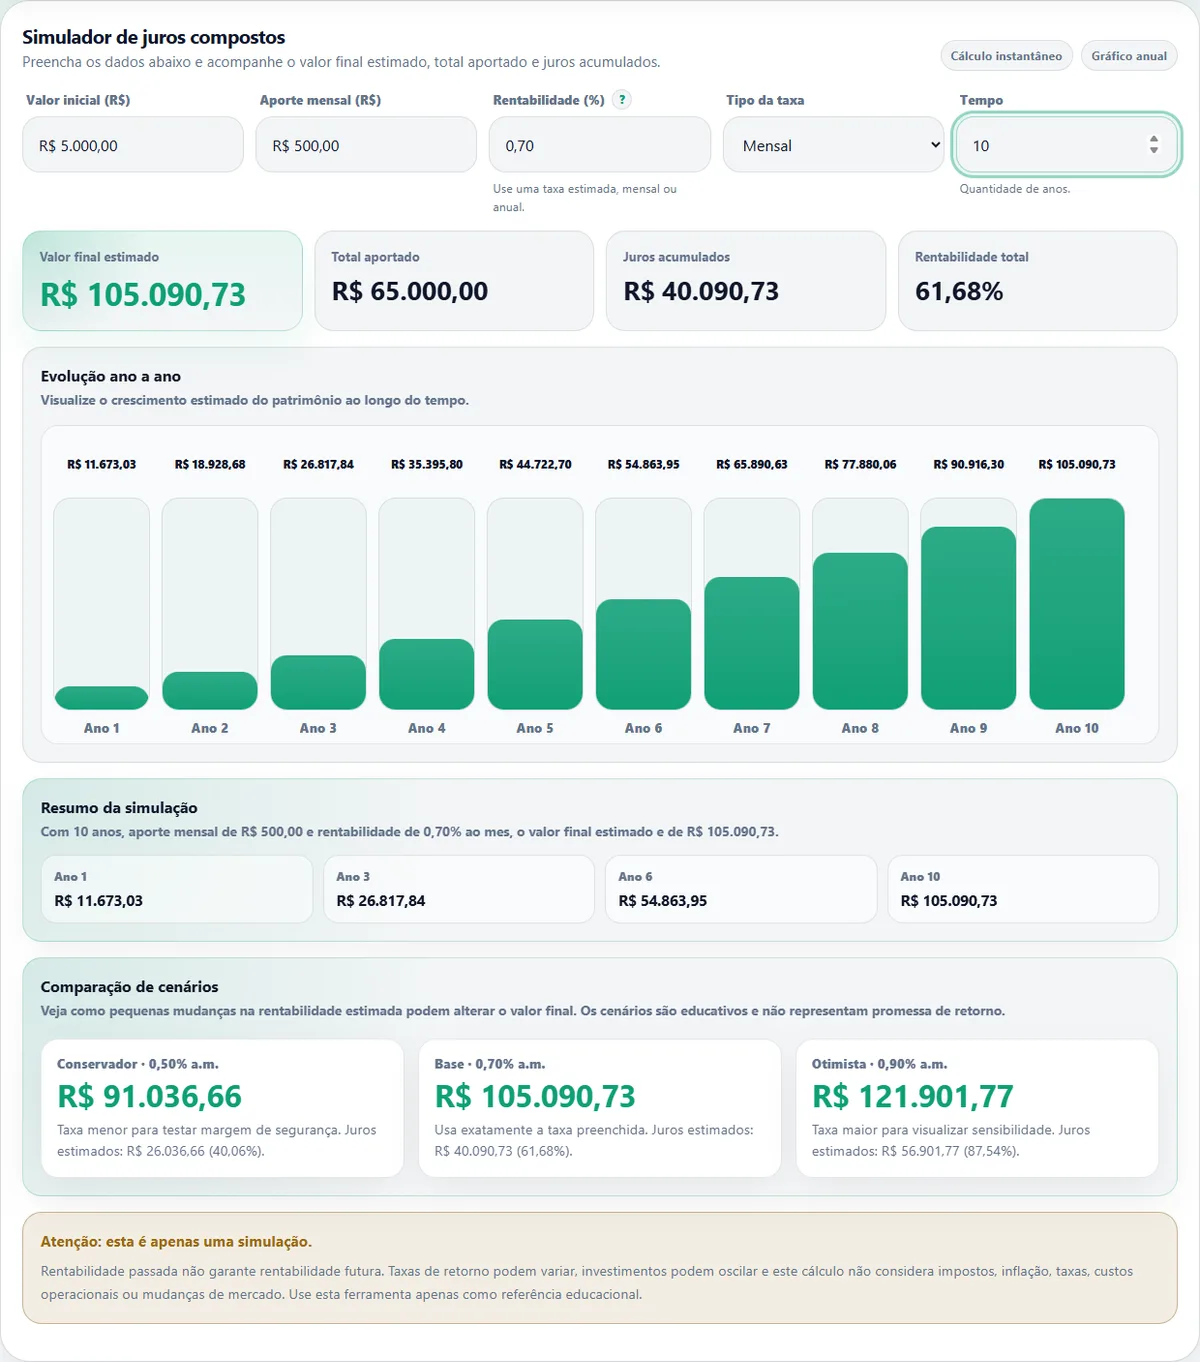Viewport: 1200px width, 1362px height.
Task: Click the Resumo da simulação heading
Action: (119, 808)
